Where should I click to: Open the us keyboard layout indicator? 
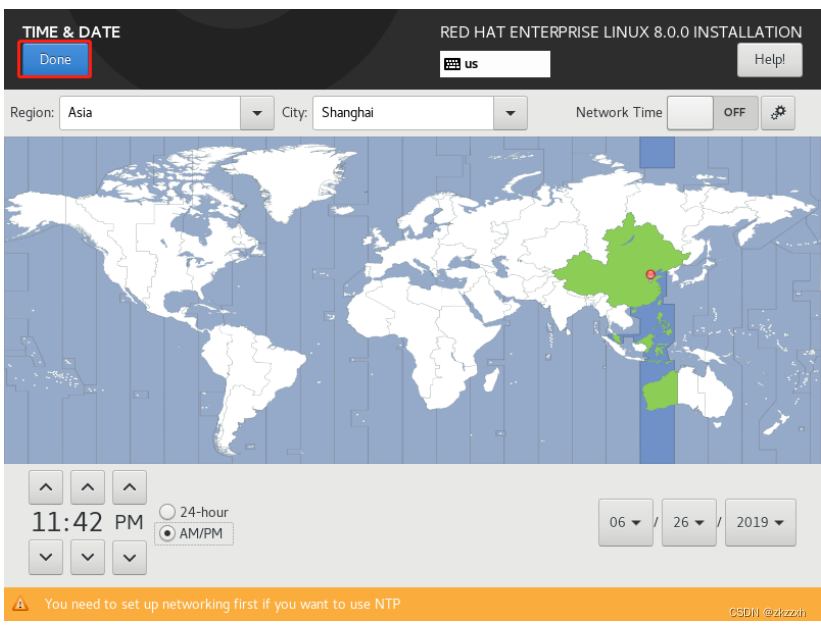[495, 64]
